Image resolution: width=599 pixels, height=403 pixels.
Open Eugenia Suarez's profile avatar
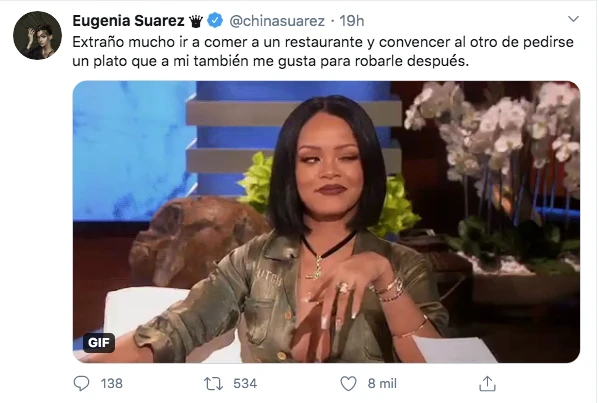tap(37, 35)
